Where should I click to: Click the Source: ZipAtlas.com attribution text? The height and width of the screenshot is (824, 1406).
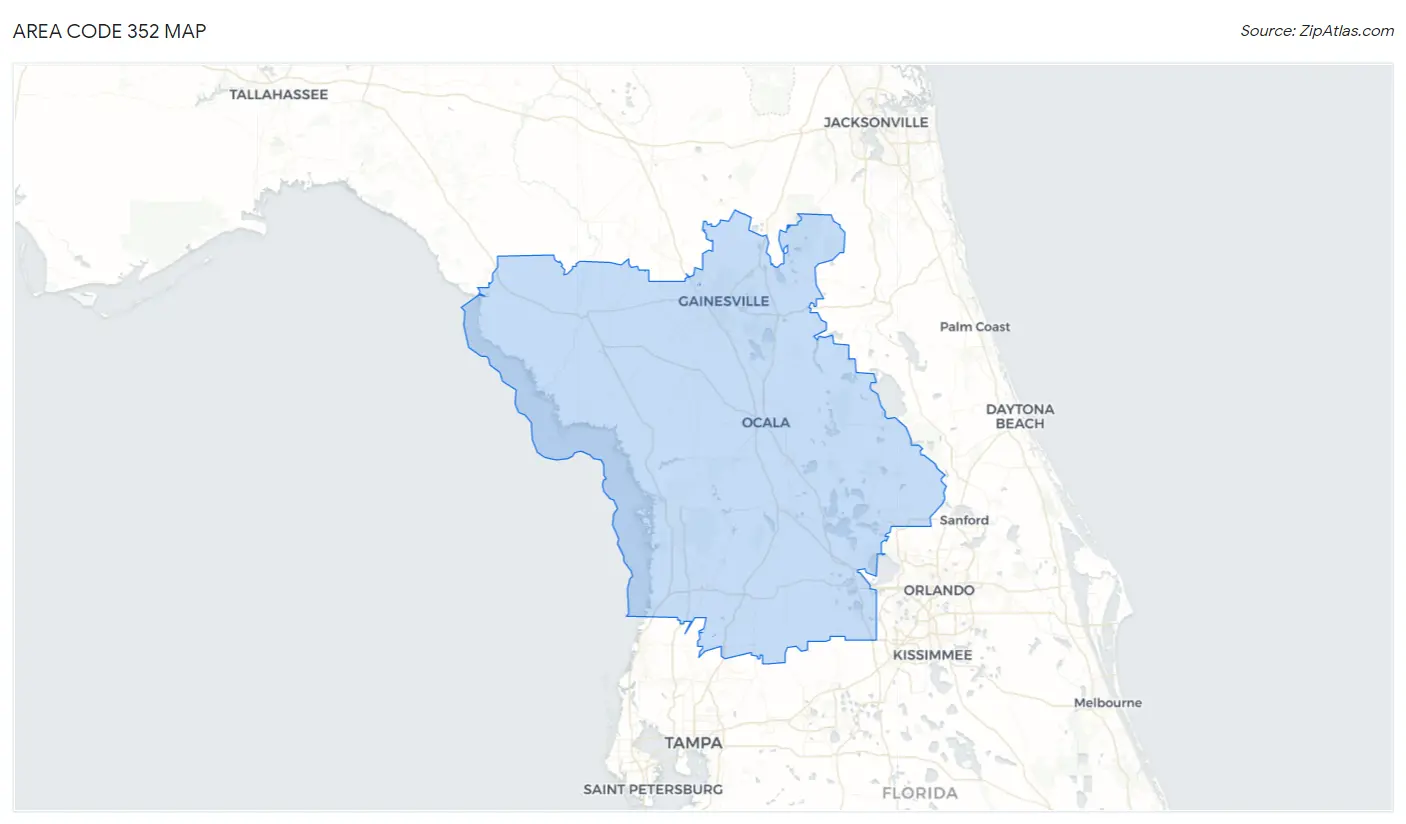coord(1316,31)
